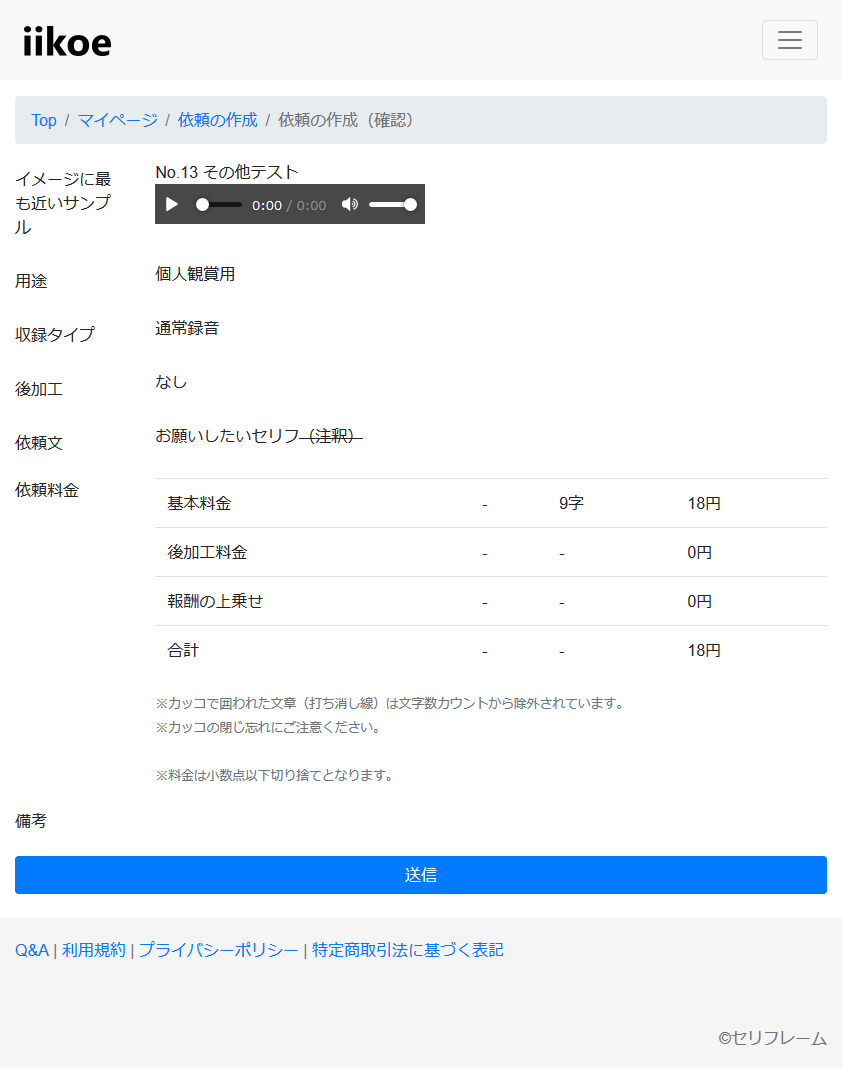This screenshot has width=842, height=1070.
Task: Click the '通常録音' recording type value
Action: [187, 328]
